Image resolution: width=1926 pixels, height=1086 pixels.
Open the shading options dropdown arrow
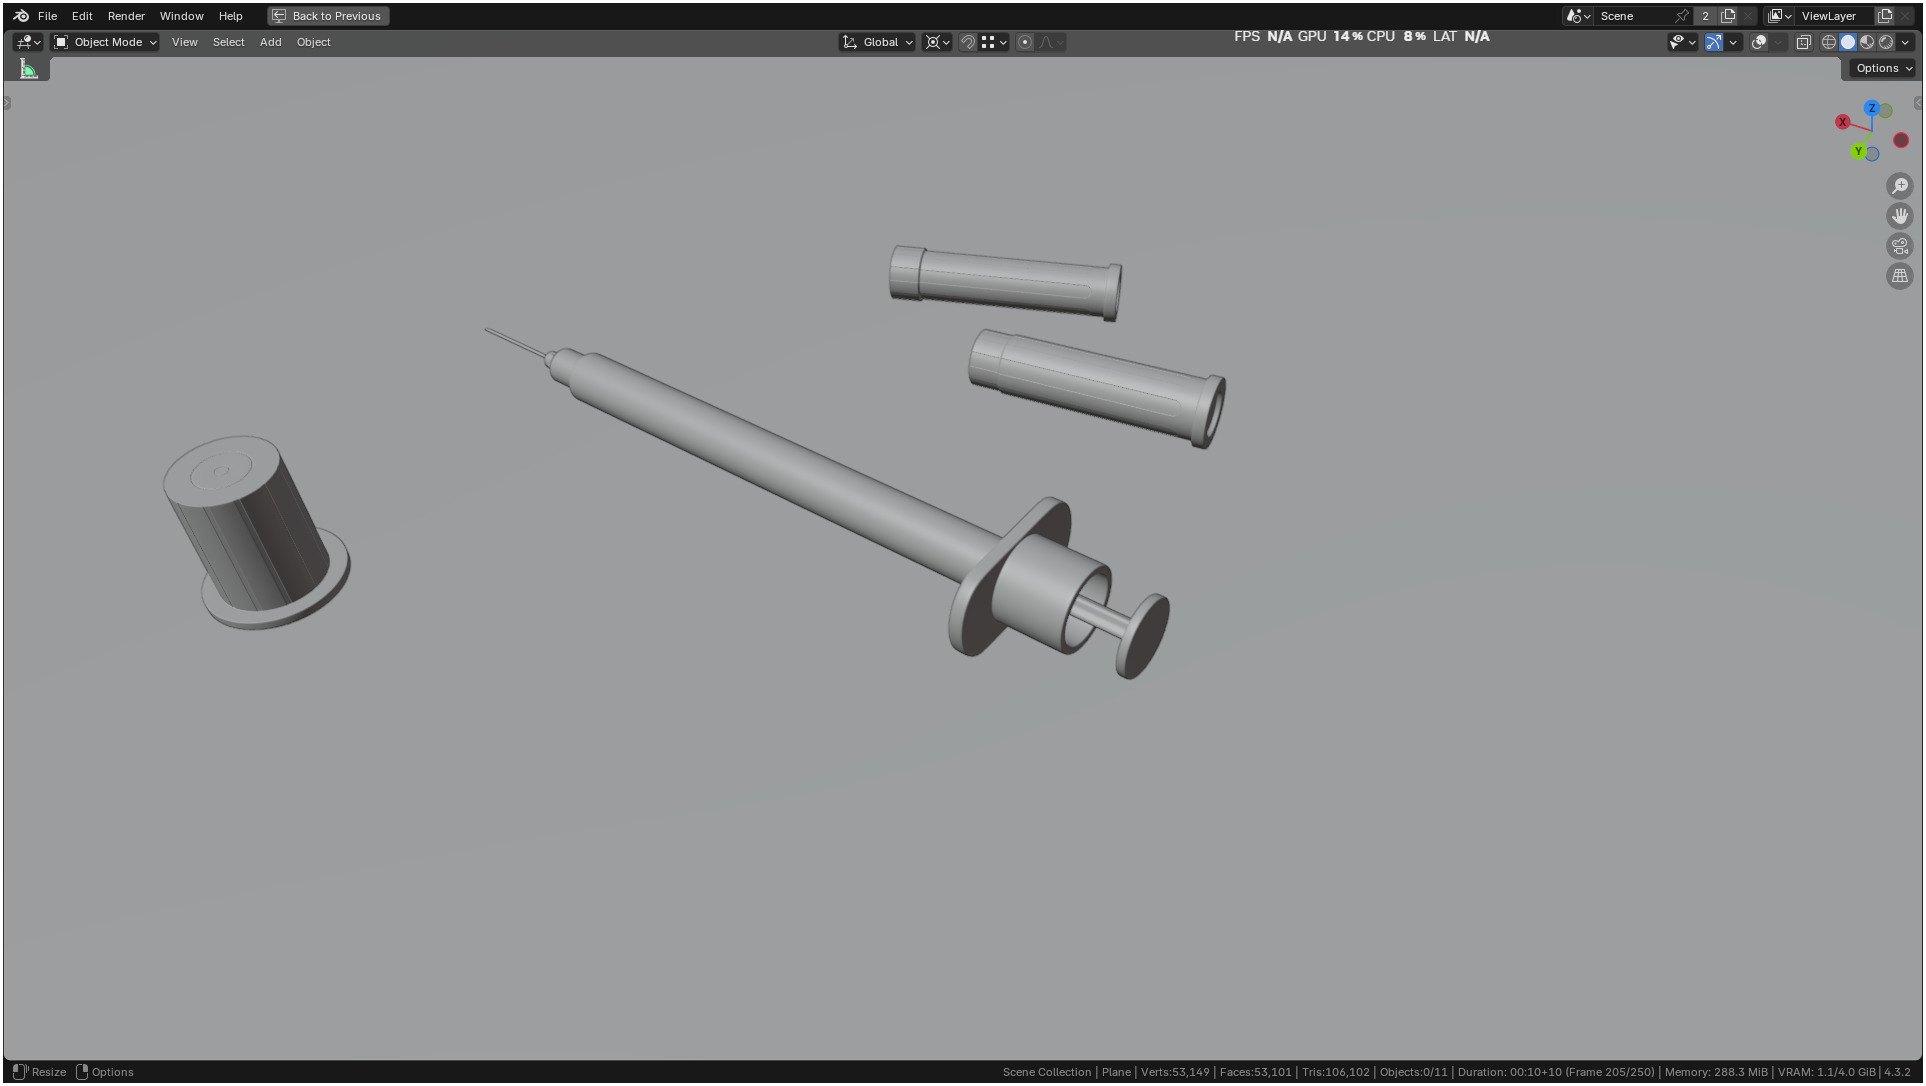[x=1905, y=42]
